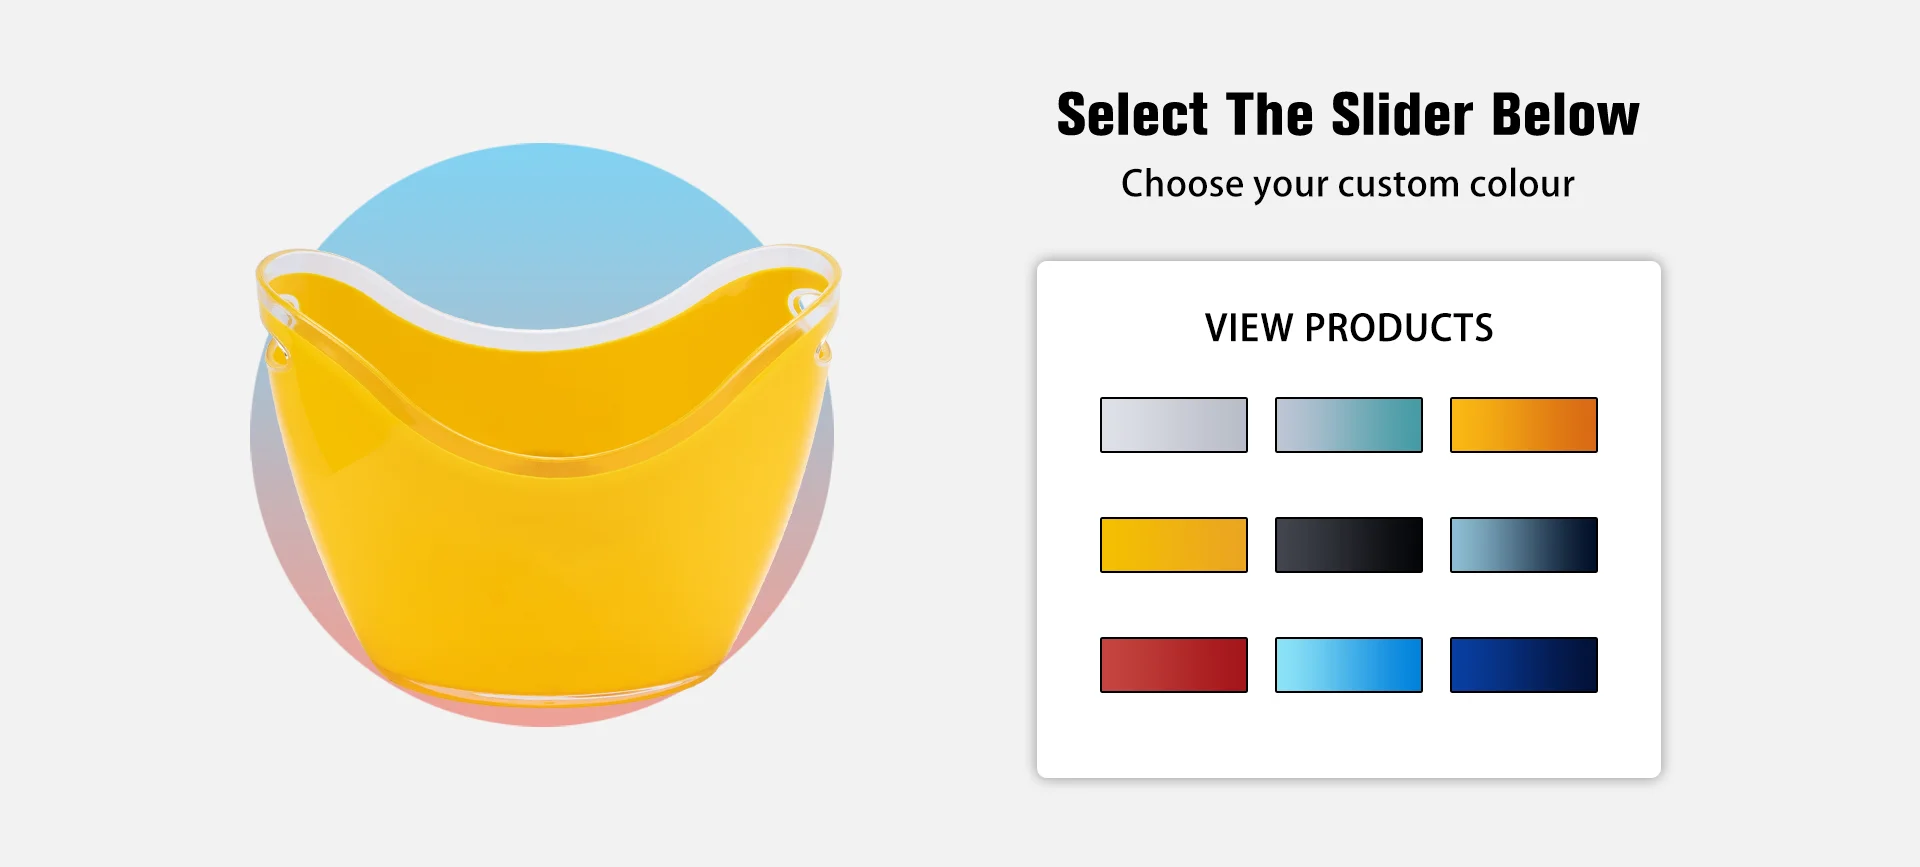Click the transparent base of the bucket

click(x=545, y=690)
